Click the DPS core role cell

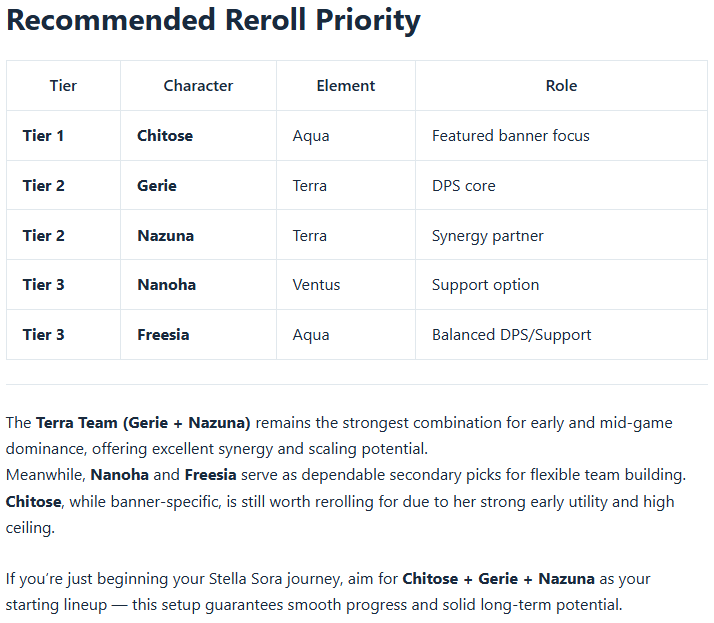463,186
